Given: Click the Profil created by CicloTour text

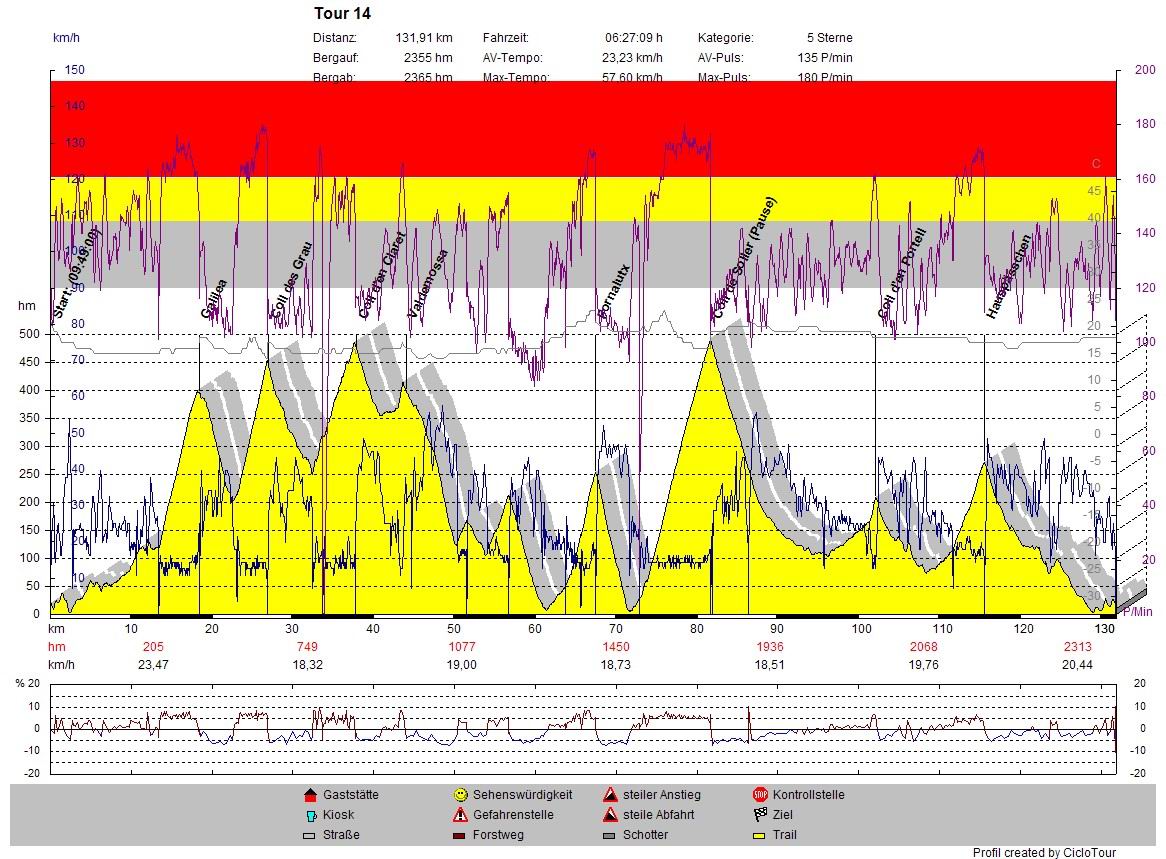Looking at the screenshot, I should [x=1044, y=852].
